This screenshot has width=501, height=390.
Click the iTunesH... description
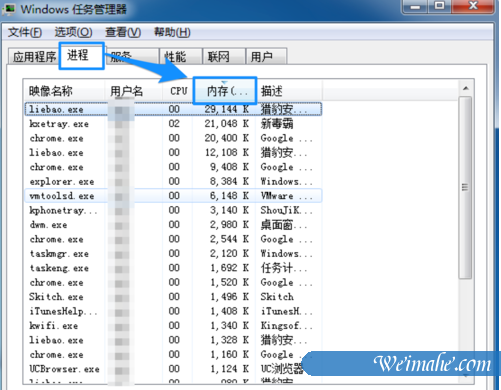[x=287, y=311]
